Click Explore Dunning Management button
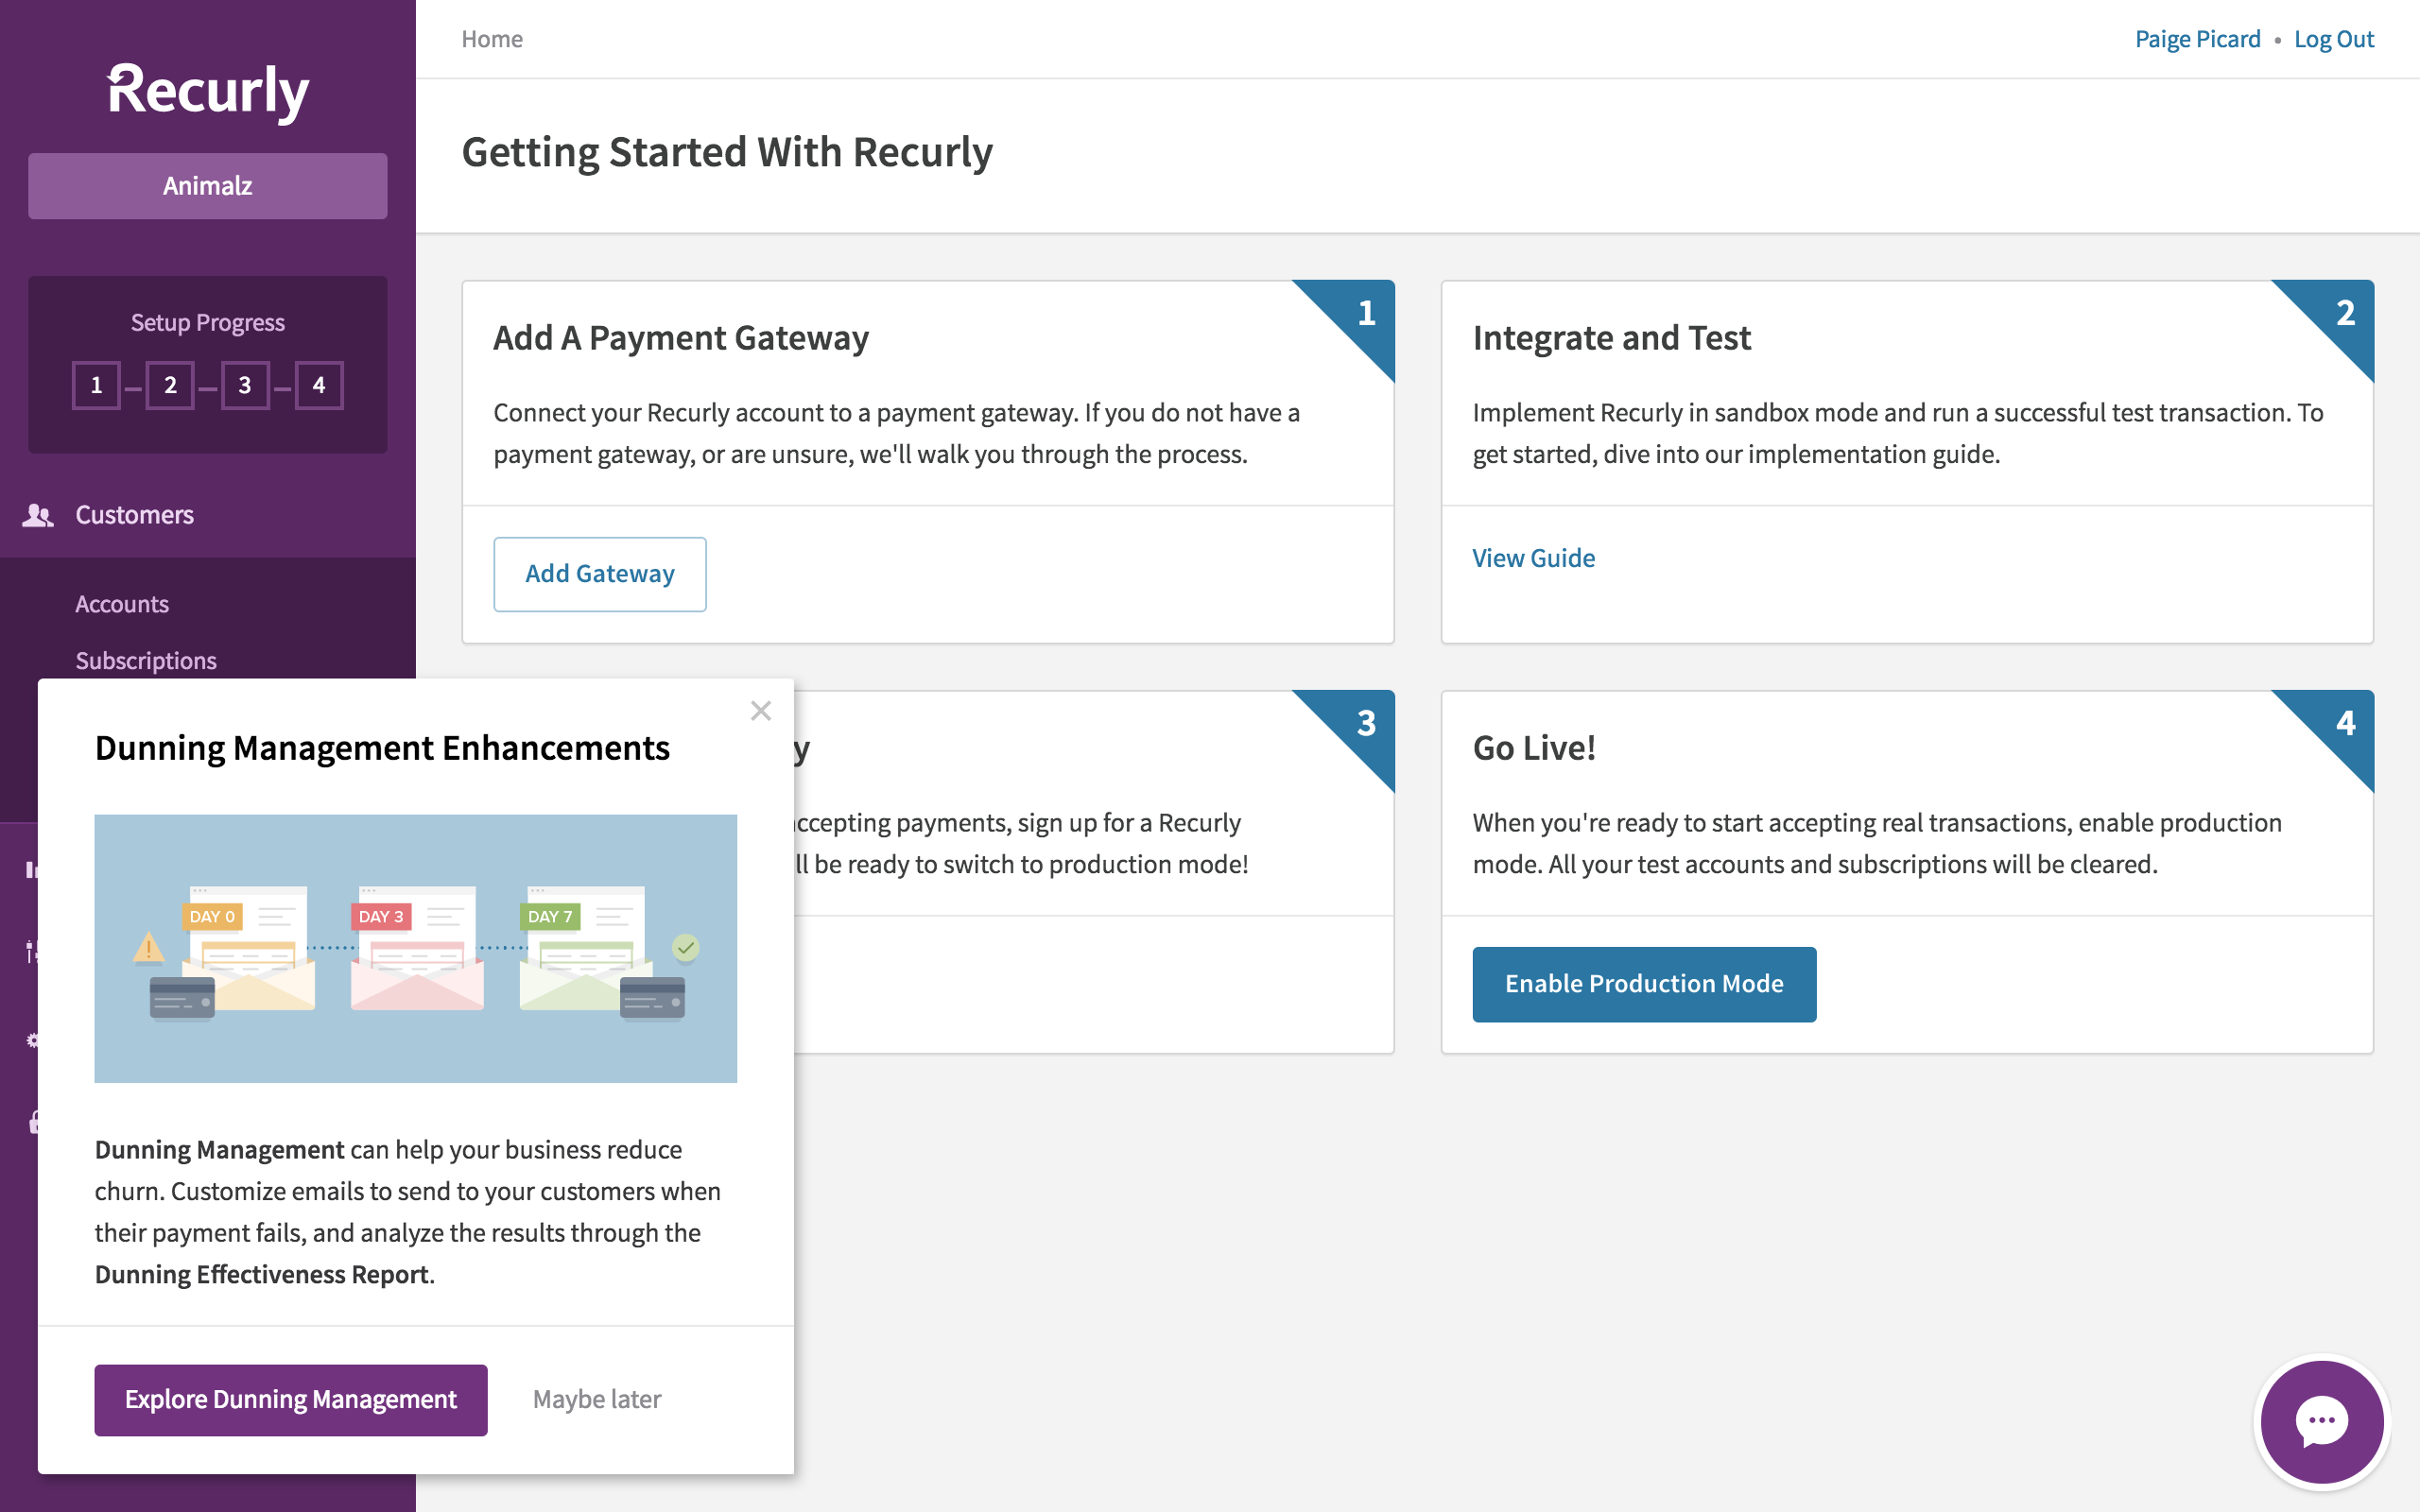Screen dimensions: 2420x1512 click(291, 1400)
